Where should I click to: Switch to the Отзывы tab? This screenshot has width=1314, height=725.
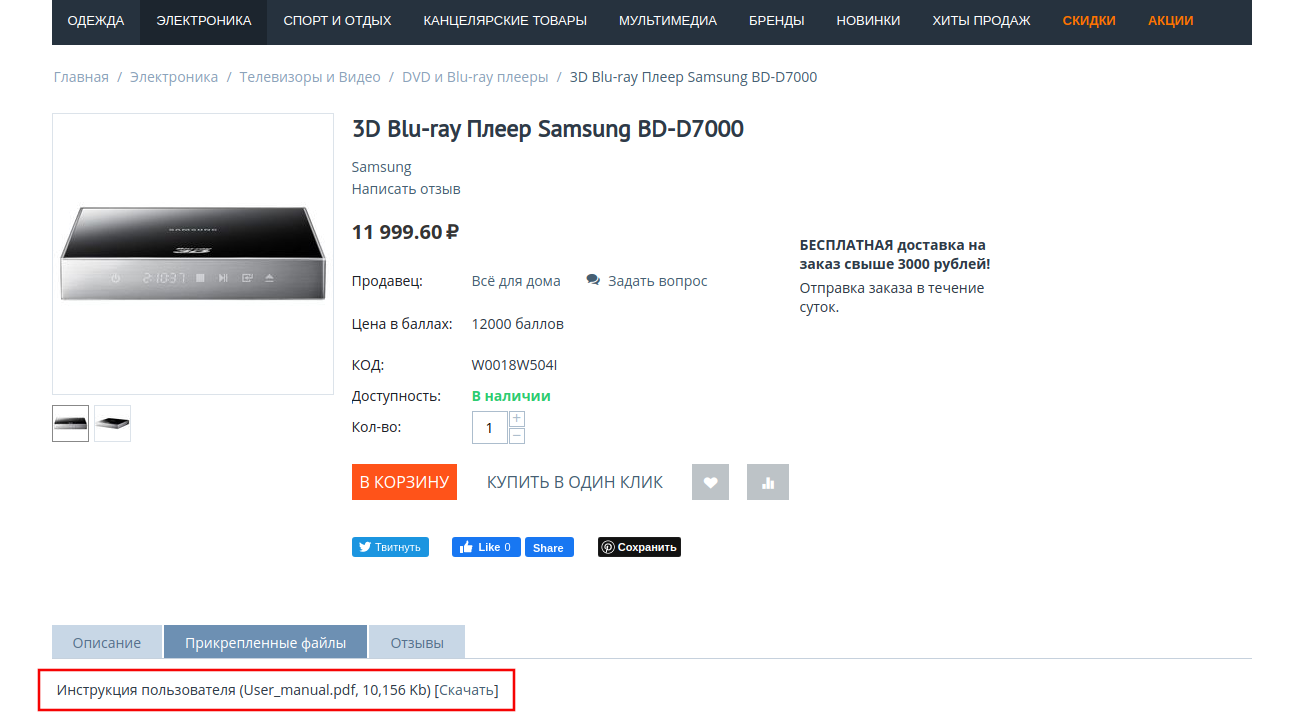pyautogui.click(x=417, y=642)
